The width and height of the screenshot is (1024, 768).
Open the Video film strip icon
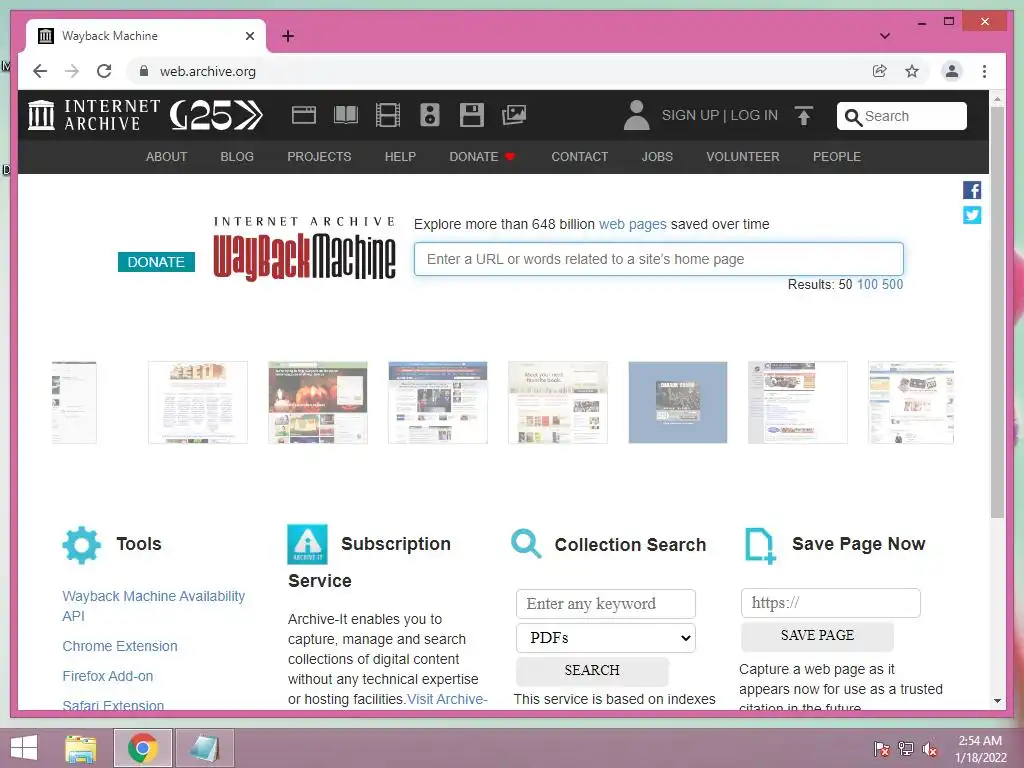click(388, 115)
